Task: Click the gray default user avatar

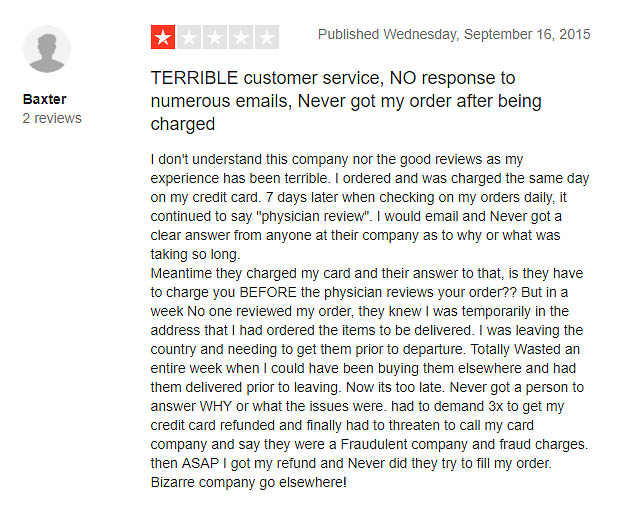Action: pyautogui.click(x=47, y=50)
